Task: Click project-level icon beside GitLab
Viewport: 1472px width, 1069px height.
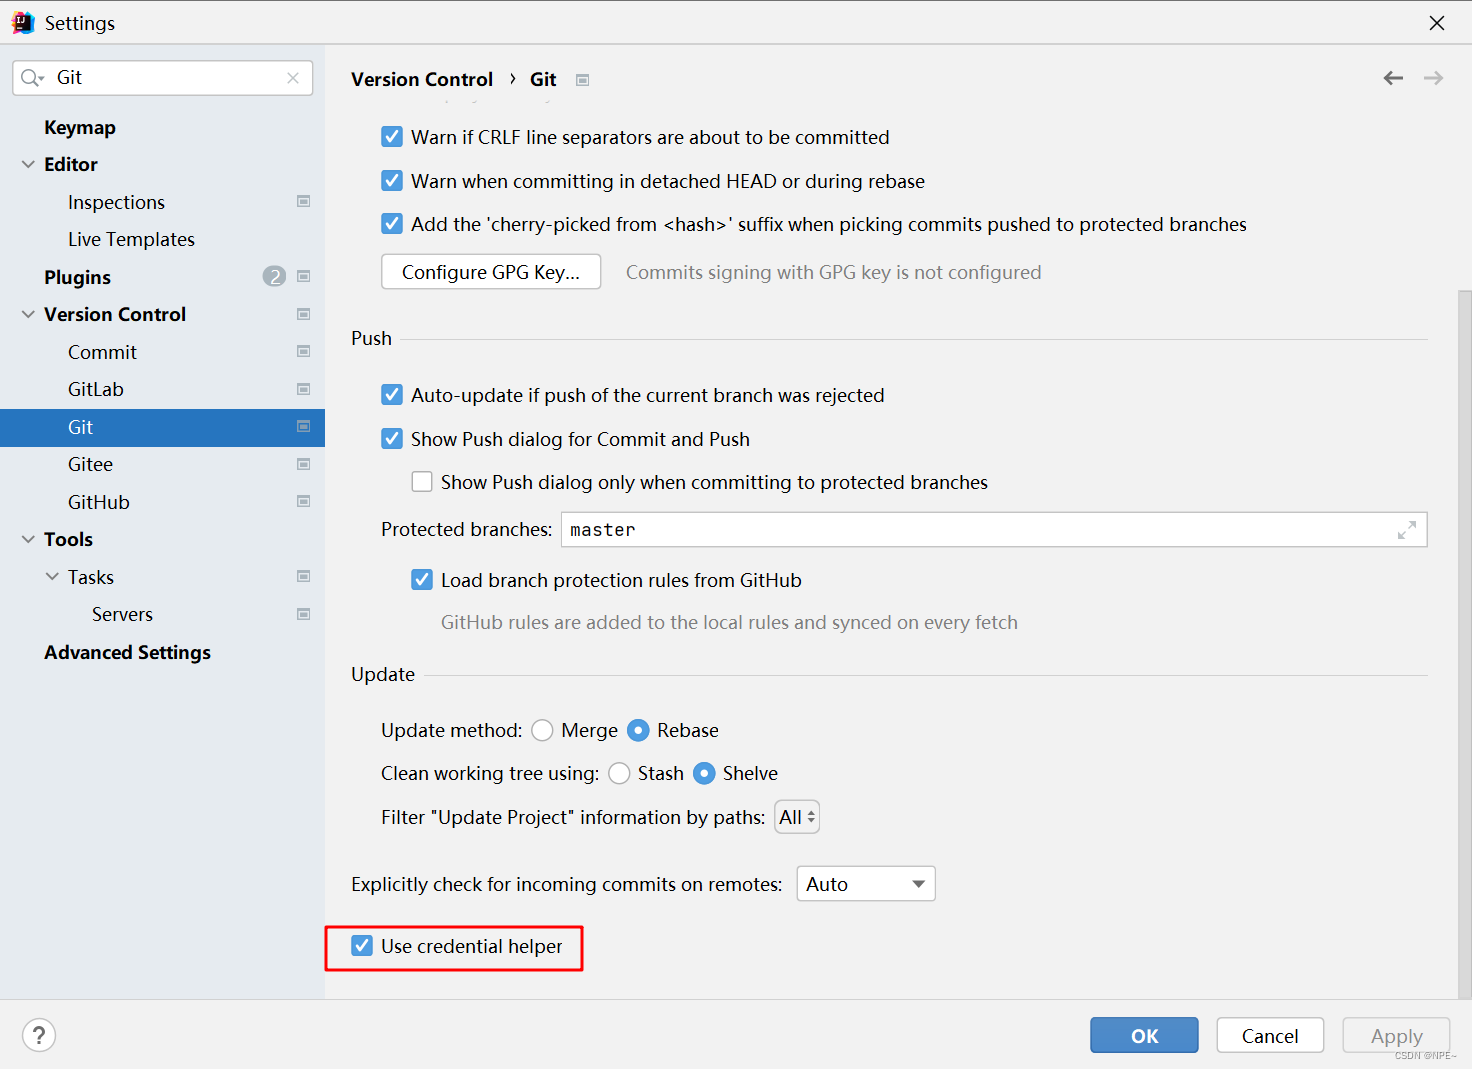Action: [x=304, y=389]
